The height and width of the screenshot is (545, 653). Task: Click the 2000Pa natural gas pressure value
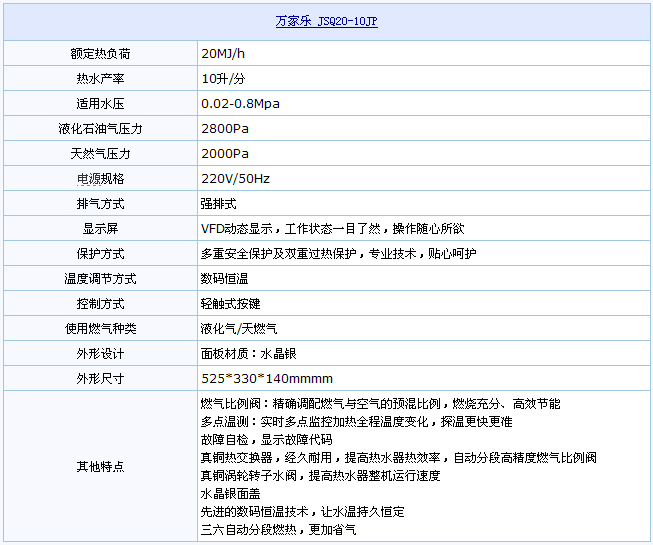tap(225, 153)
